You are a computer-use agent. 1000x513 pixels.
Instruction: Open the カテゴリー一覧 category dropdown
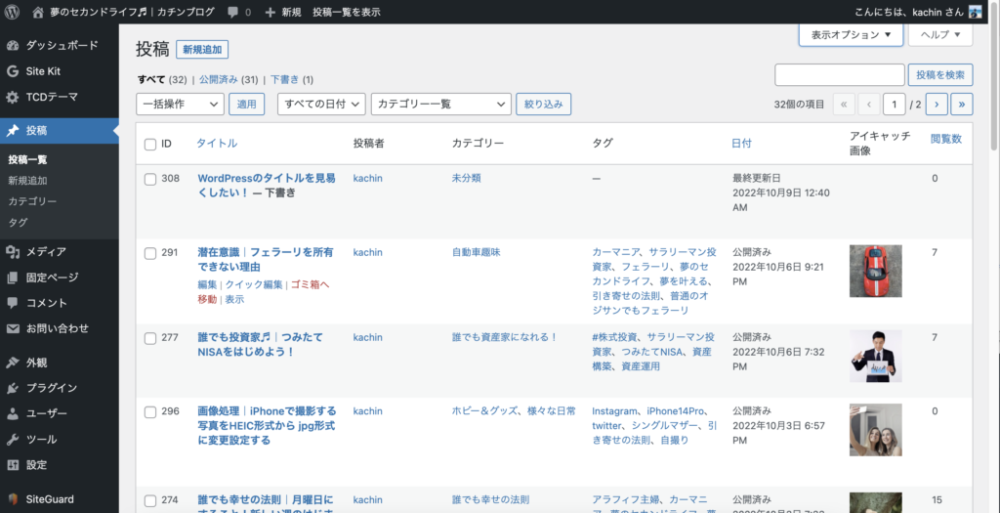[441, 103]
